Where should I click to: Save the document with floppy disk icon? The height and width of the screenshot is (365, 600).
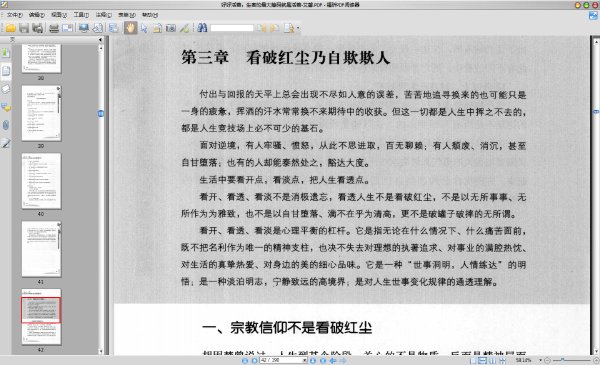(24, 28)
